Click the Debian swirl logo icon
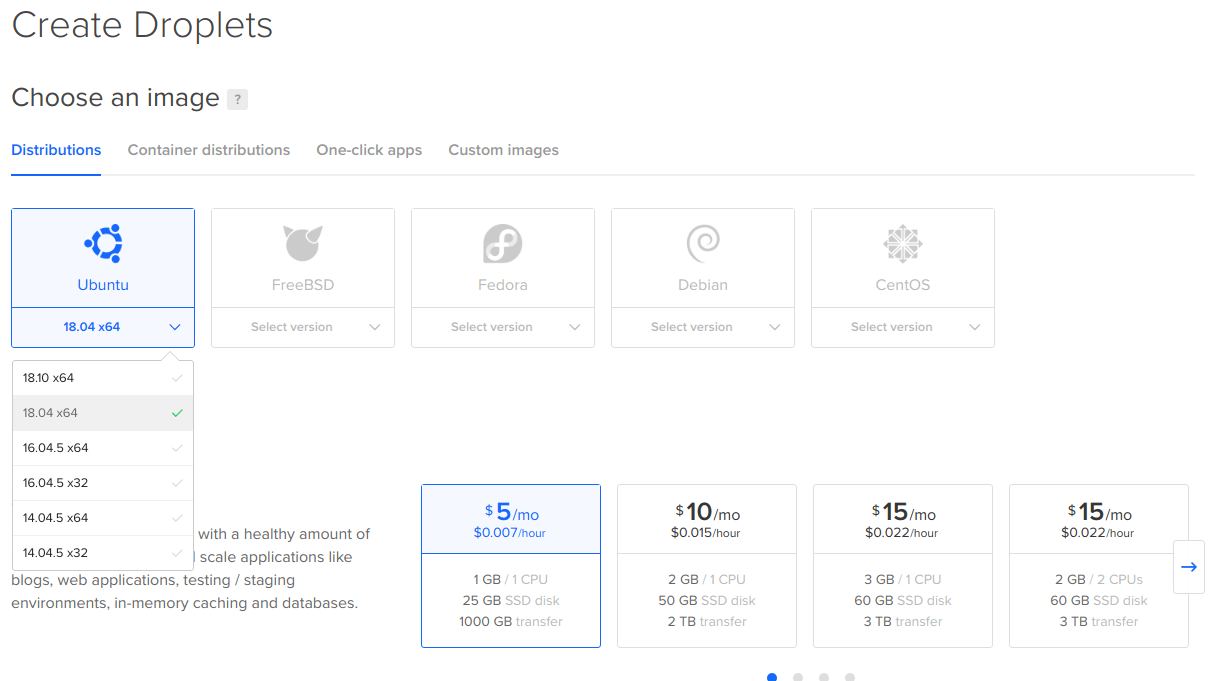 point(703,243)
